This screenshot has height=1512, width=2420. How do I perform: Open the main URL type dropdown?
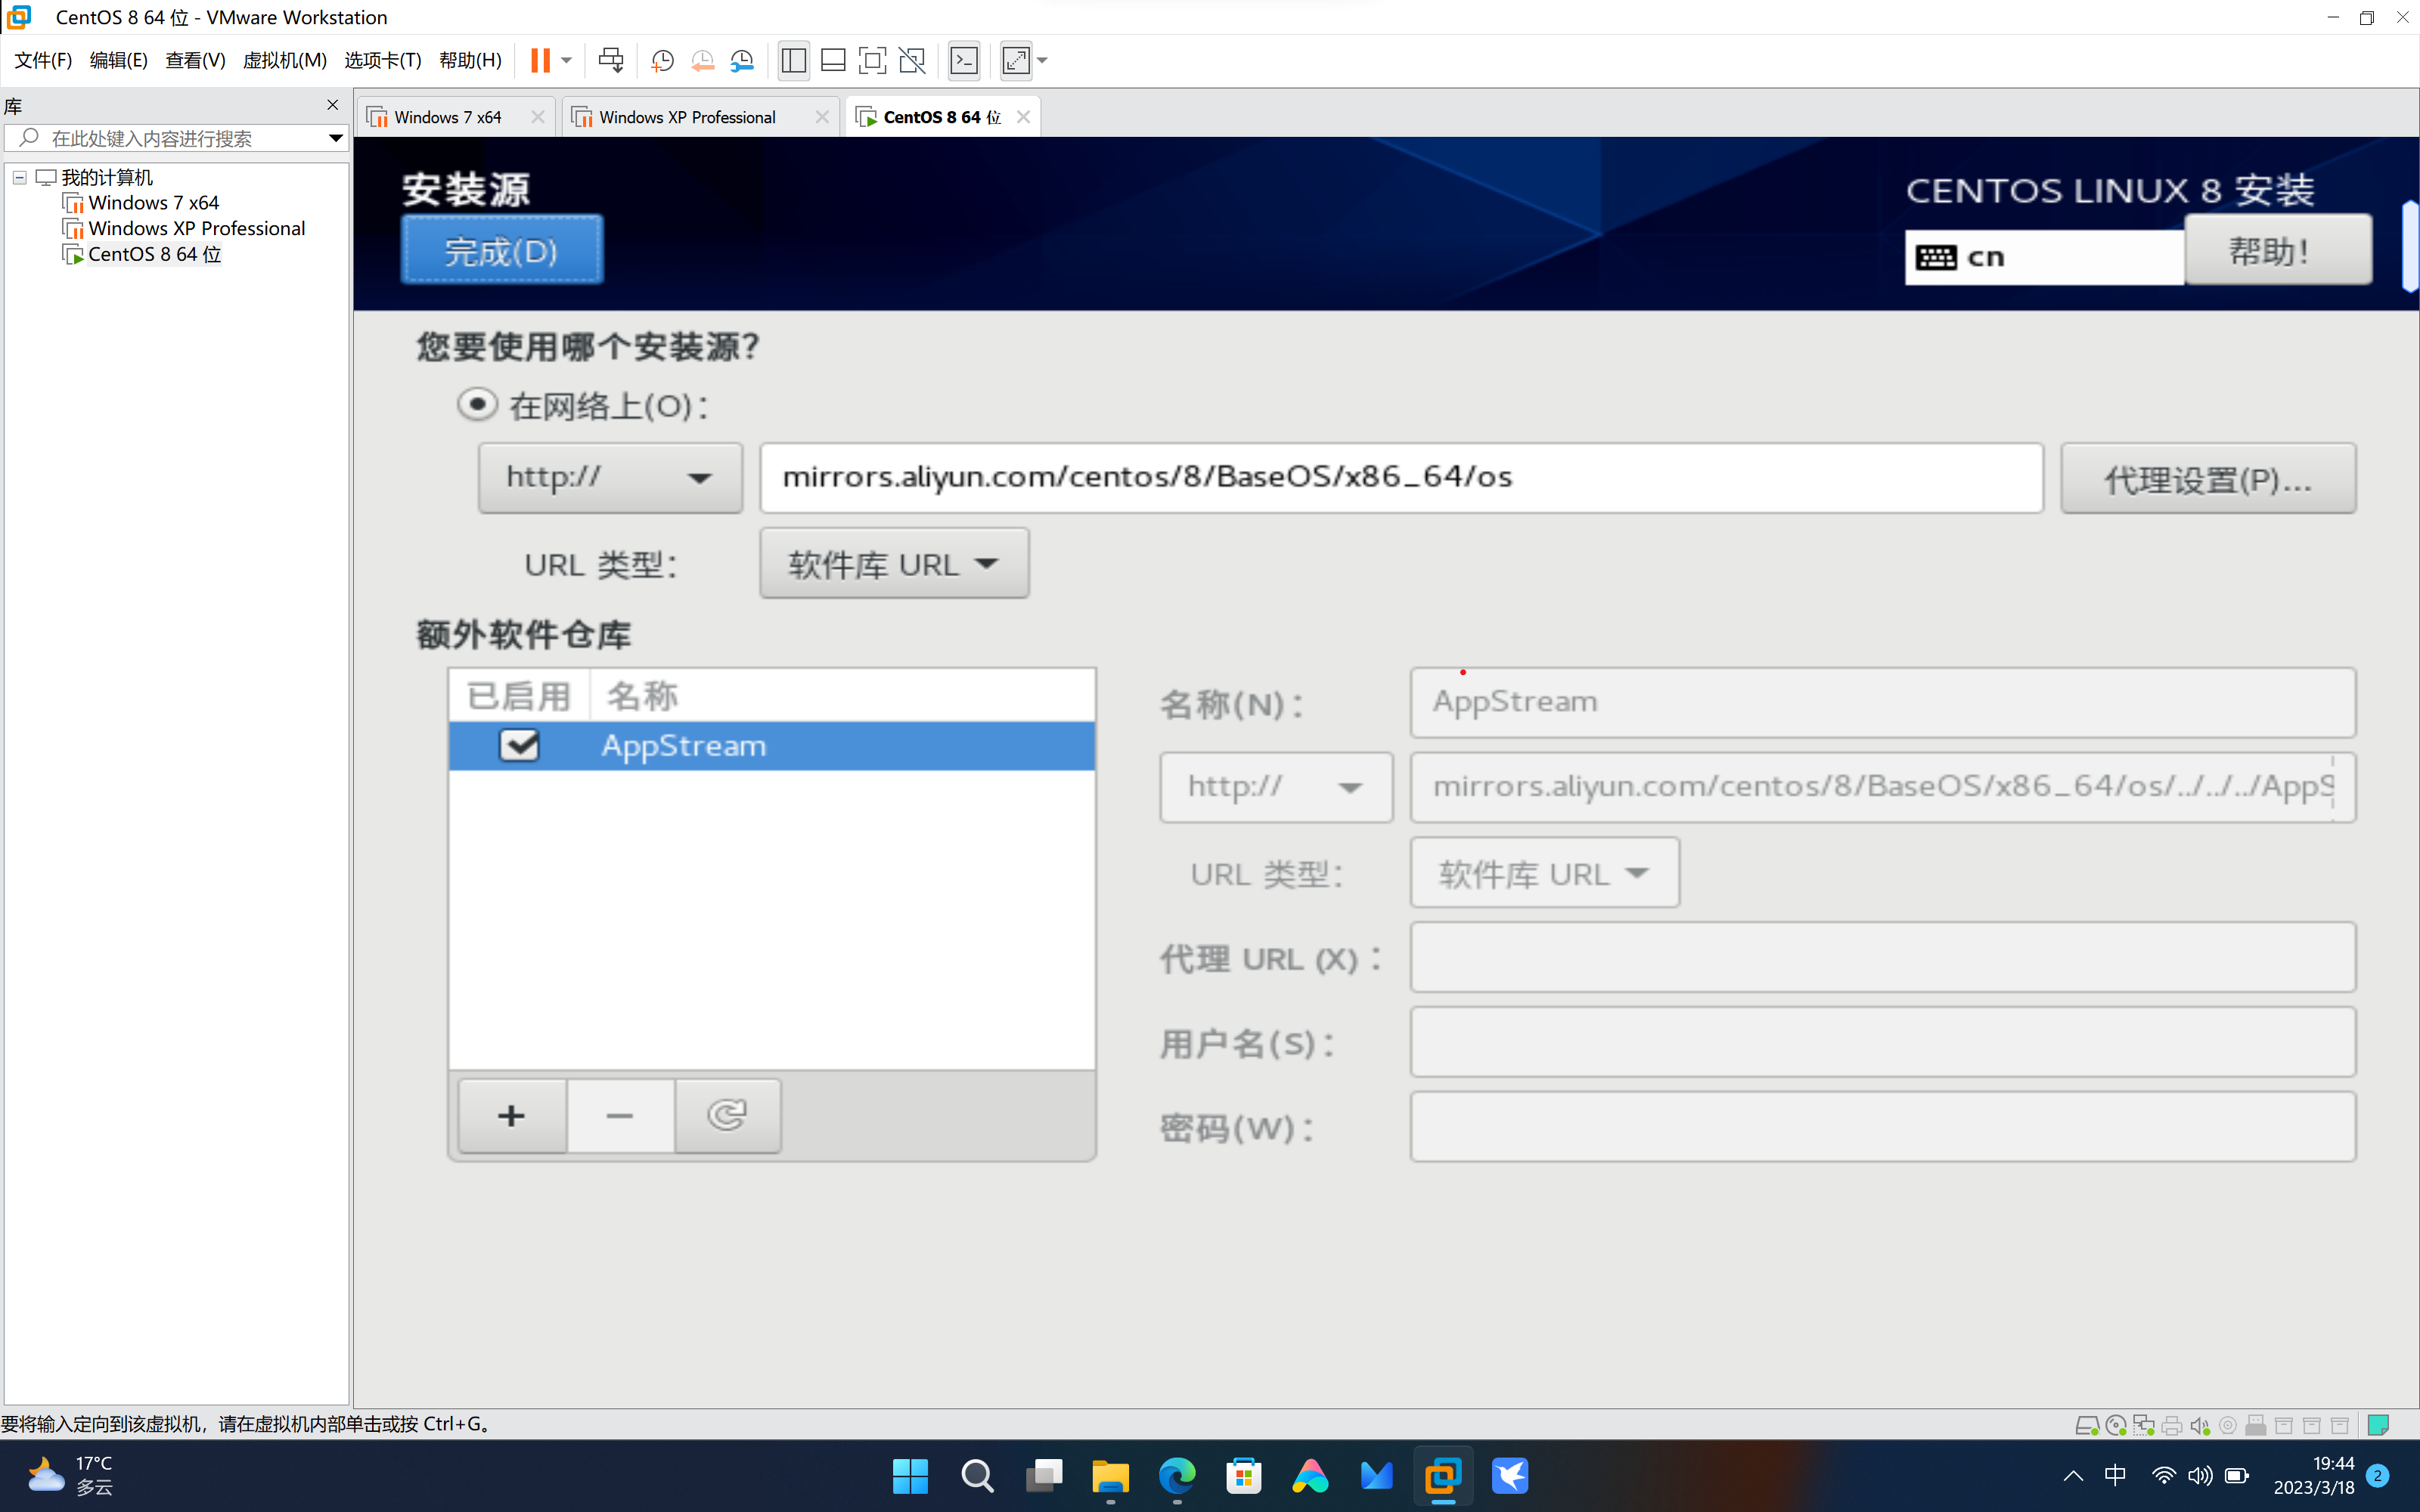click(894, 564)
